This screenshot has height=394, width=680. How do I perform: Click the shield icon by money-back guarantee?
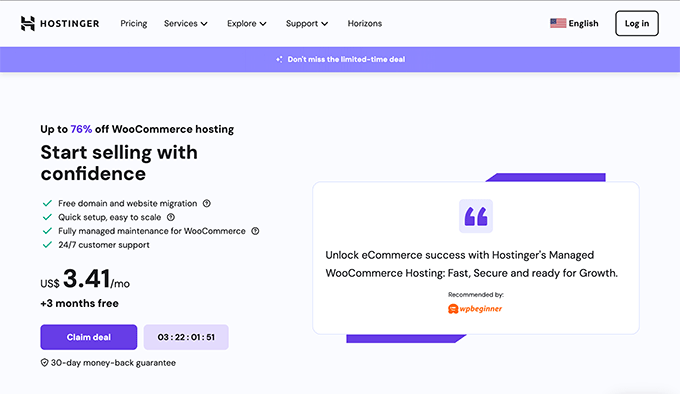coord(44,363)
